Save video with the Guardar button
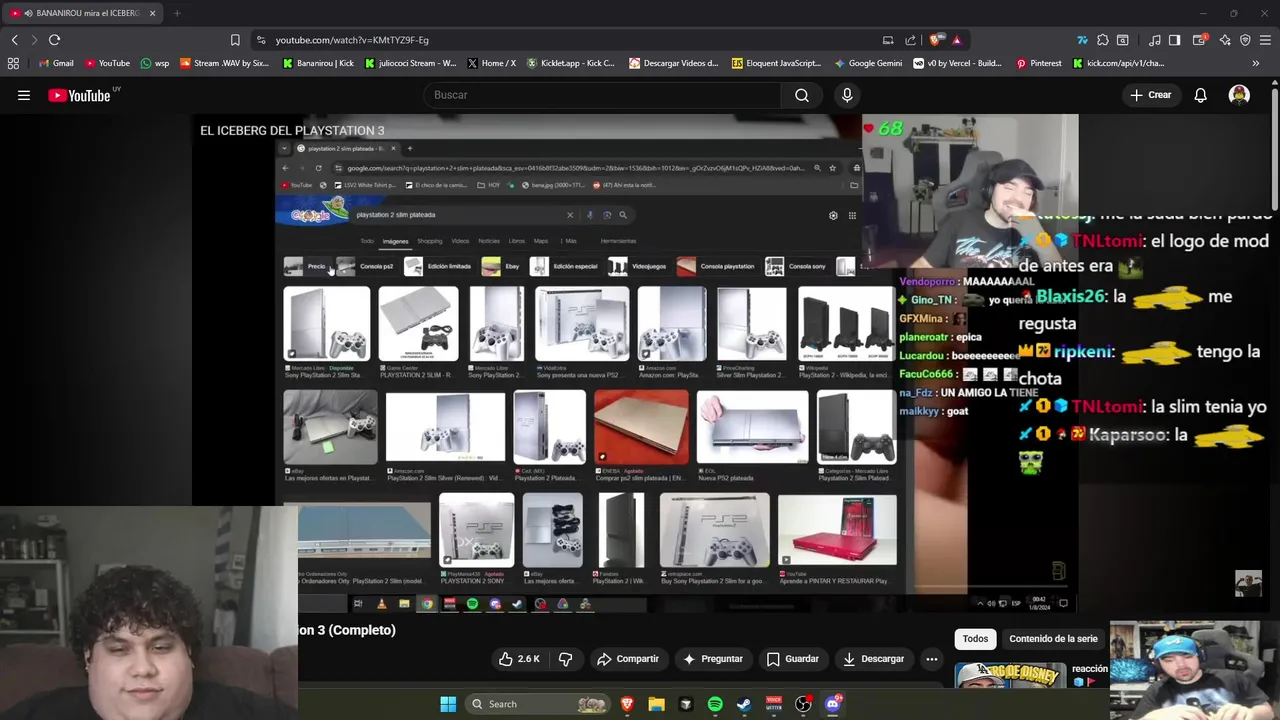1280x720 pixels. point(793,659)
